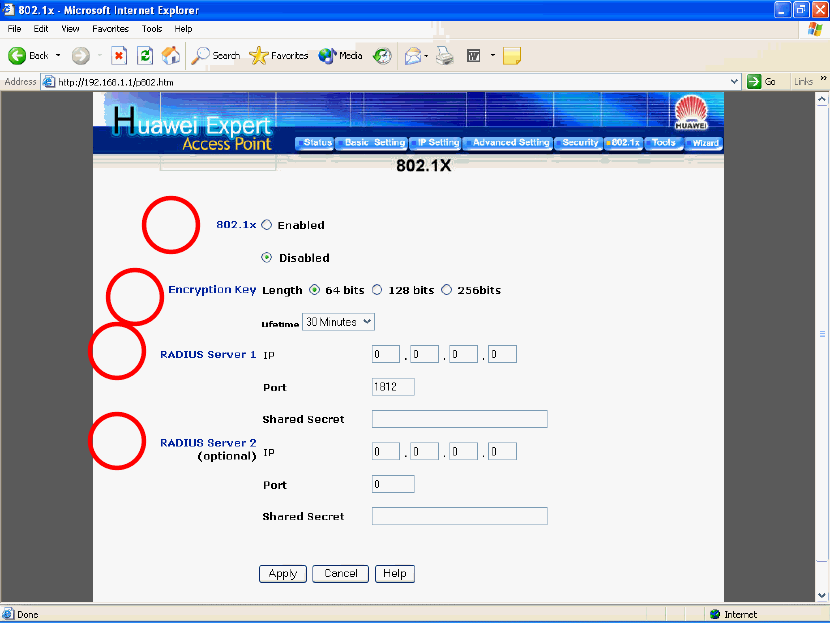
Task: Click RADIUS Server 1 third IP octet field
Action: click(464, 354)
